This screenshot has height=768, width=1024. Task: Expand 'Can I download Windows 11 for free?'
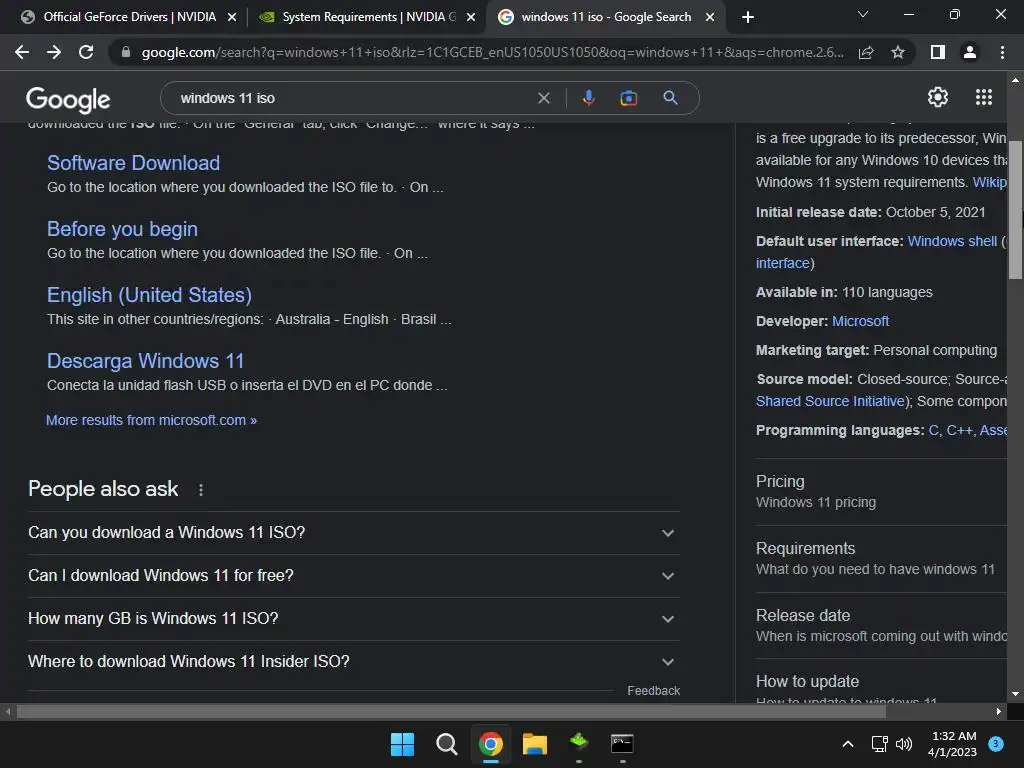point(353,576)
